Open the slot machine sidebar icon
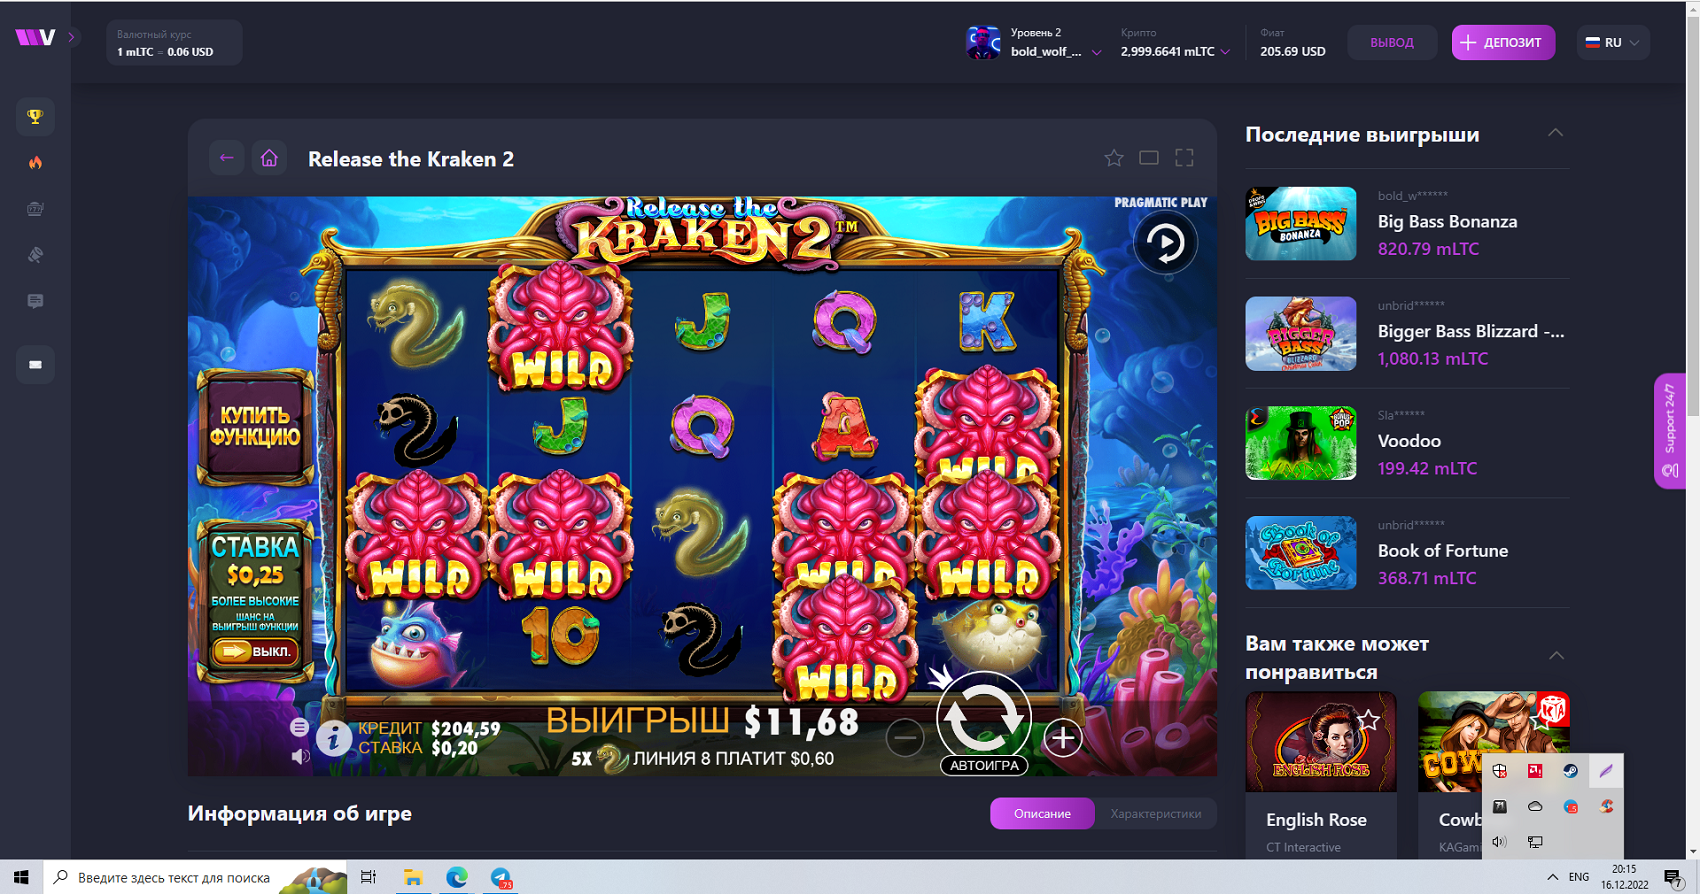This screenshot has width=1700, height=894. pos(35,209)
